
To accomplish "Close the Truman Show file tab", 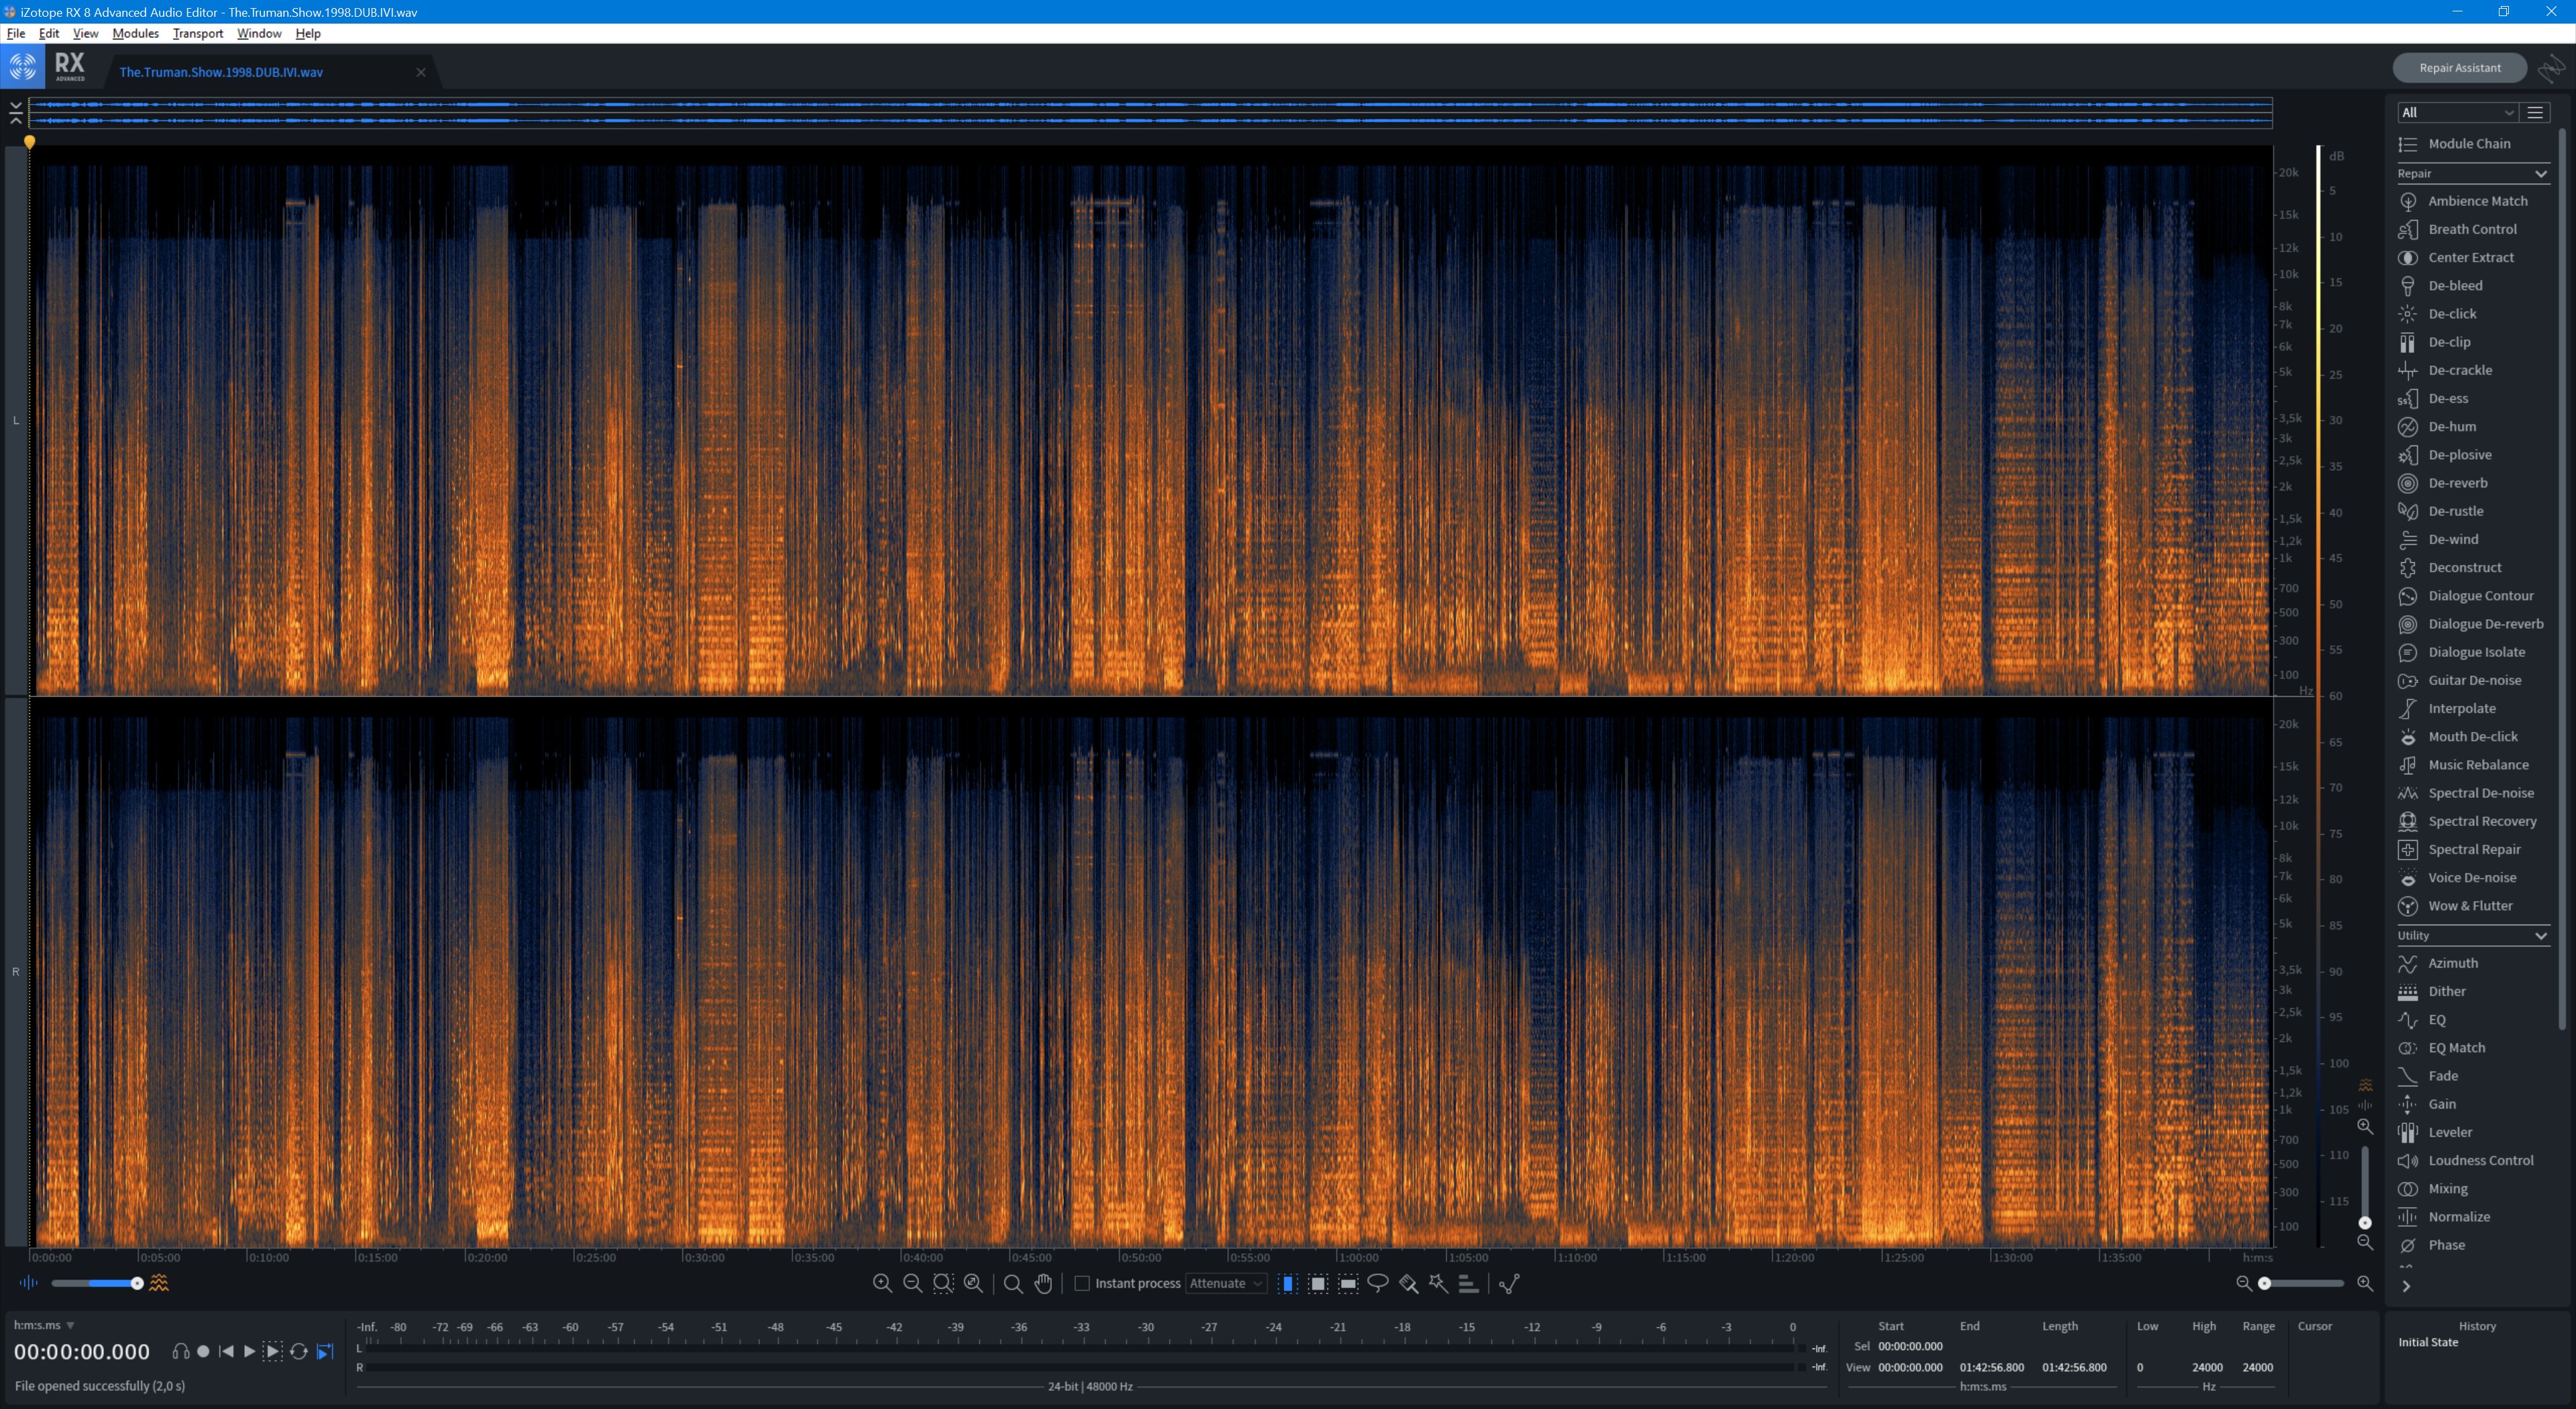I will [421, 72].
